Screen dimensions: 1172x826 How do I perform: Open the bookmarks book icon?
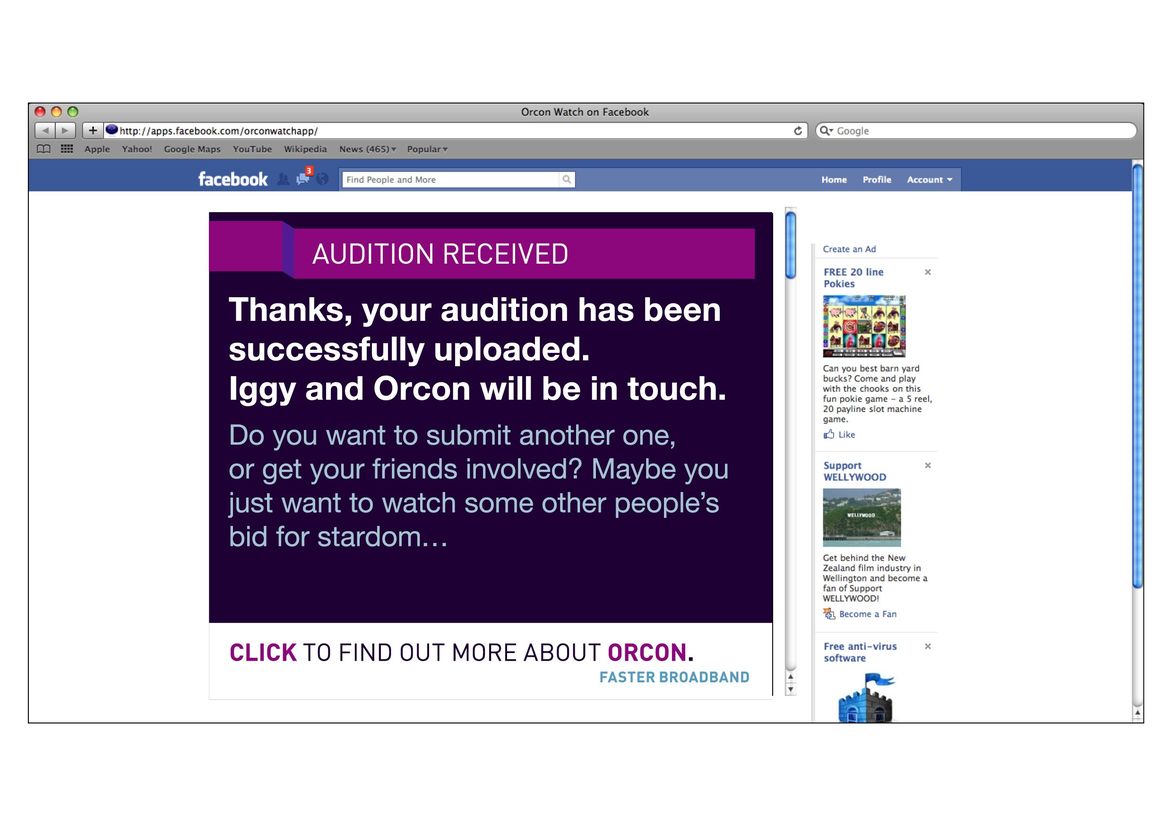(x=43, y=149)
